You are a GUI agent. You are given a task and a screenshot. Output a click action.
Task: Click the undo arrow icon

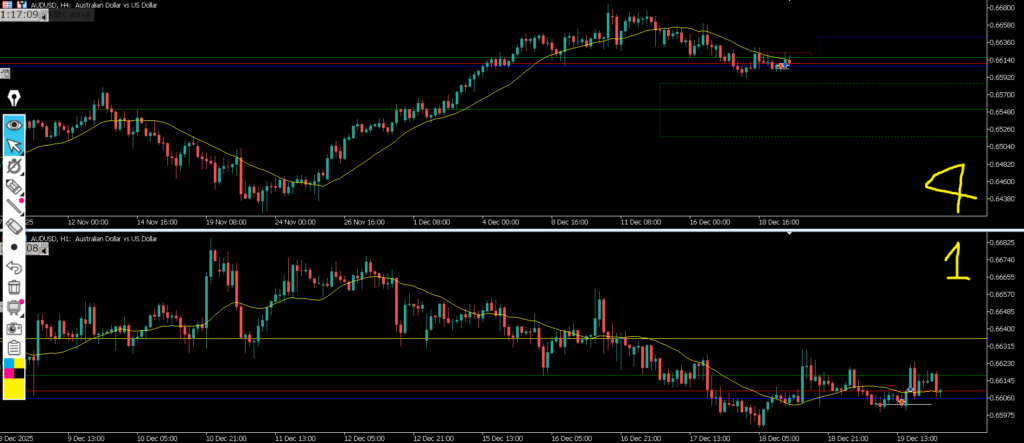[x=14, y=267]
